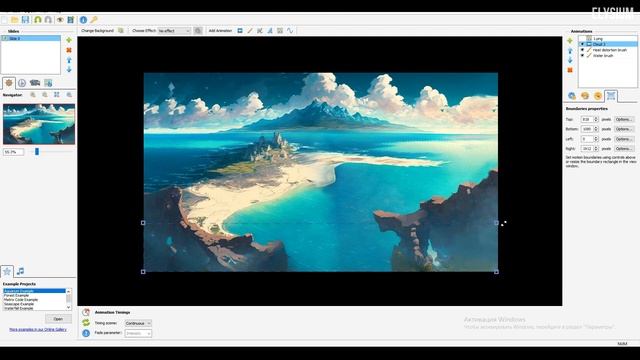This screenshot has height=360, width=640.
Task: Open the online gallery examples link
Action: [38, 329]
